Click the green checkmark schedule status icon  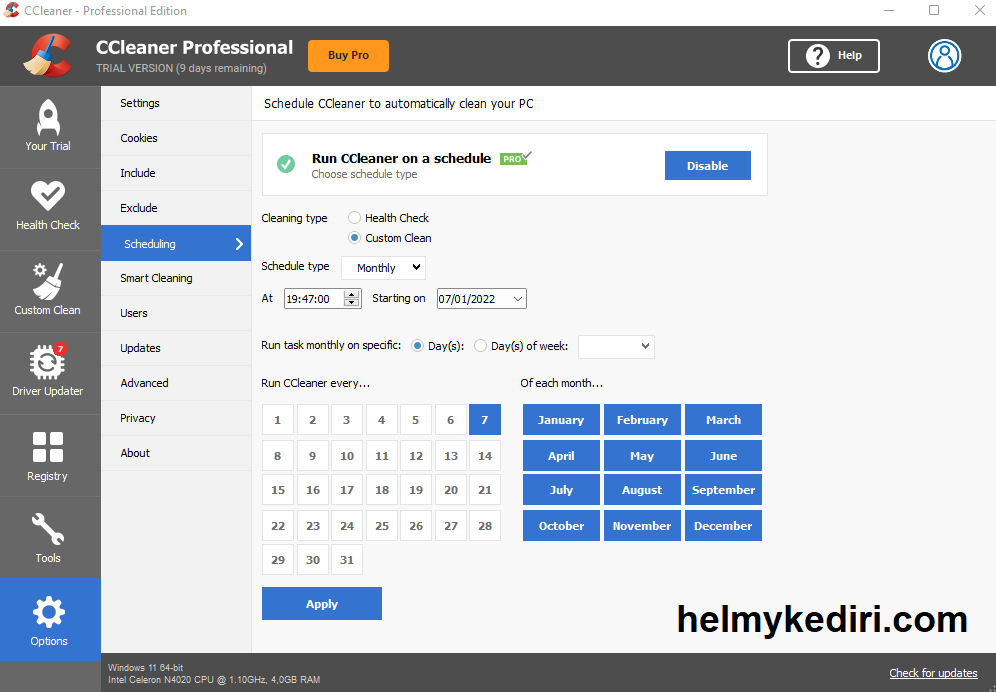click(x=286, y=165)
